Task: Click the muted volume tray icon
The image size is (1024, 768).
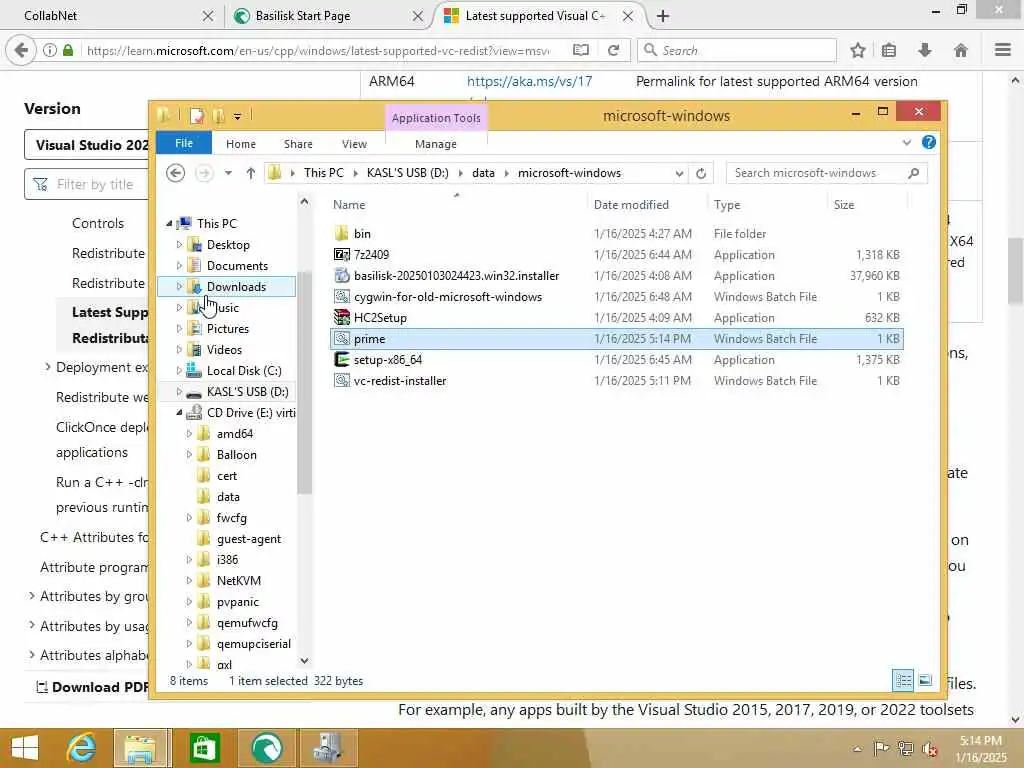Action: pos(929,748)
